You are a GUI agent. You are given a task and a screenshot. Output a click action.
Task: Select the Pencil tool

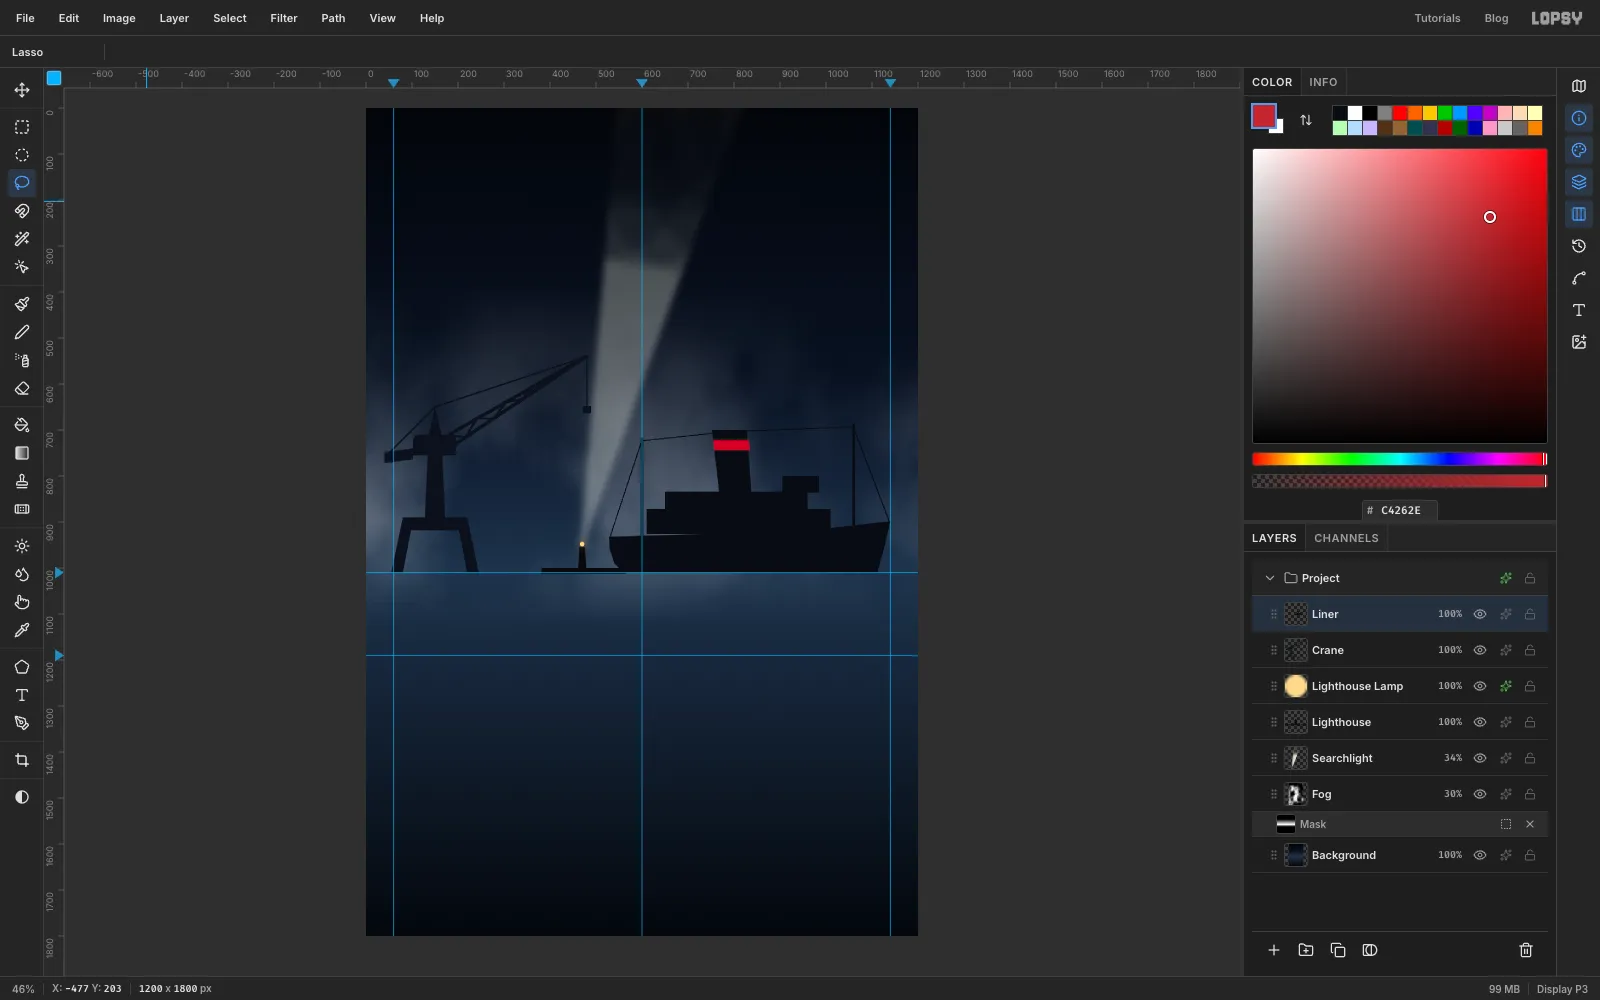(x=22, y=332)
